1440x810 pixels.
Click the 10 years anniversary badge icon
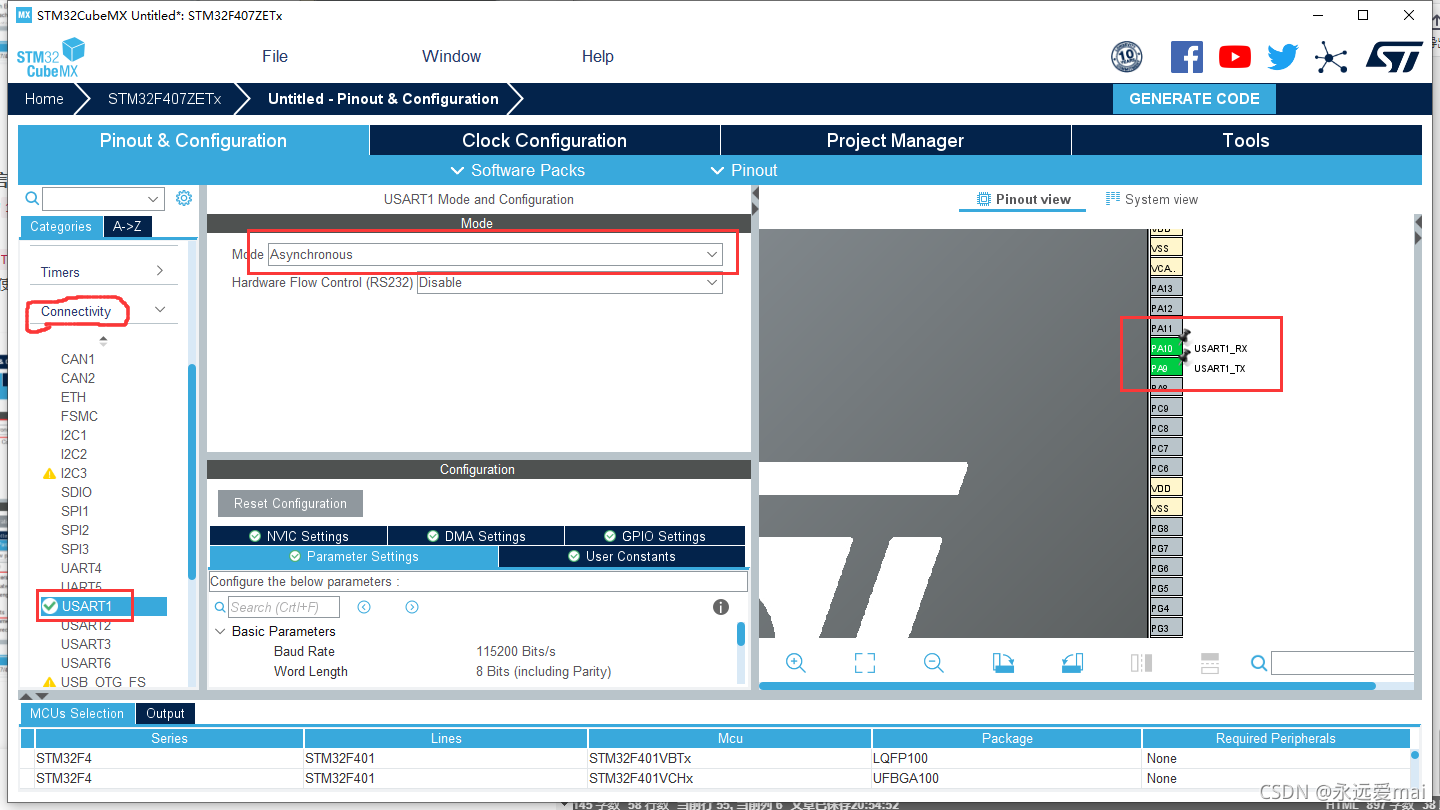coord(1127,57)
